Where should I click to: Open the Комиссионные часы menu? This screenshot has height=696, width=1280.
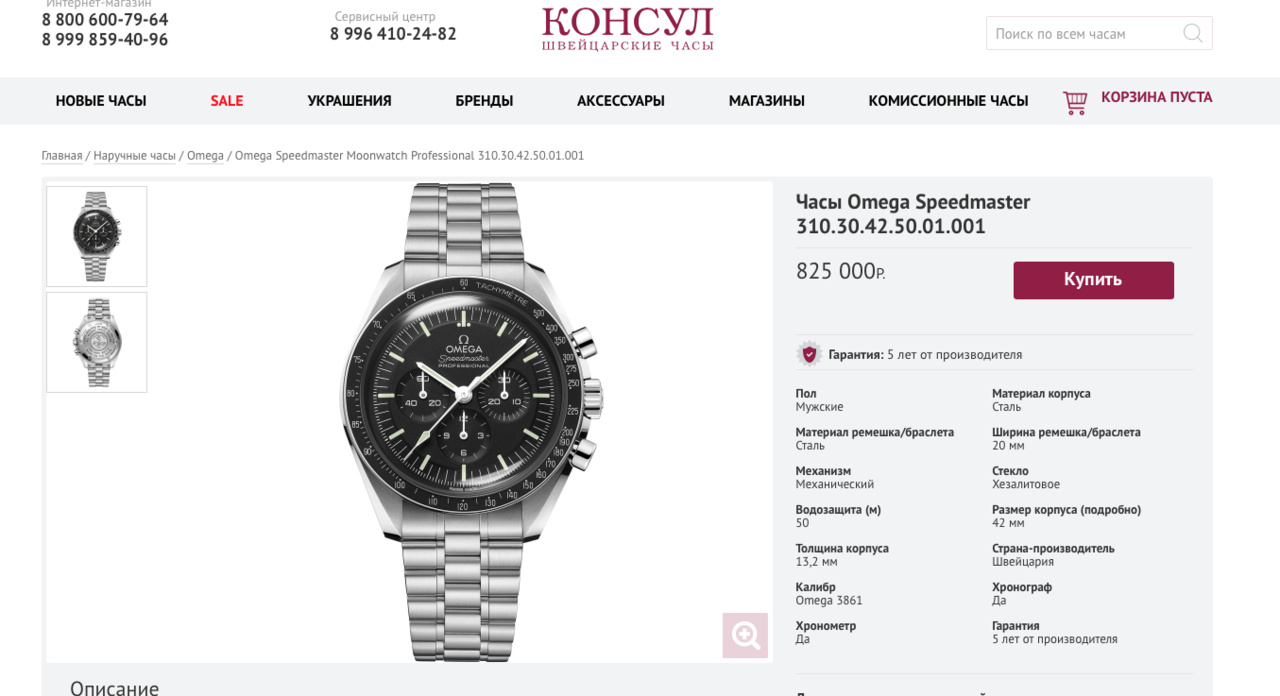point(948,101)
